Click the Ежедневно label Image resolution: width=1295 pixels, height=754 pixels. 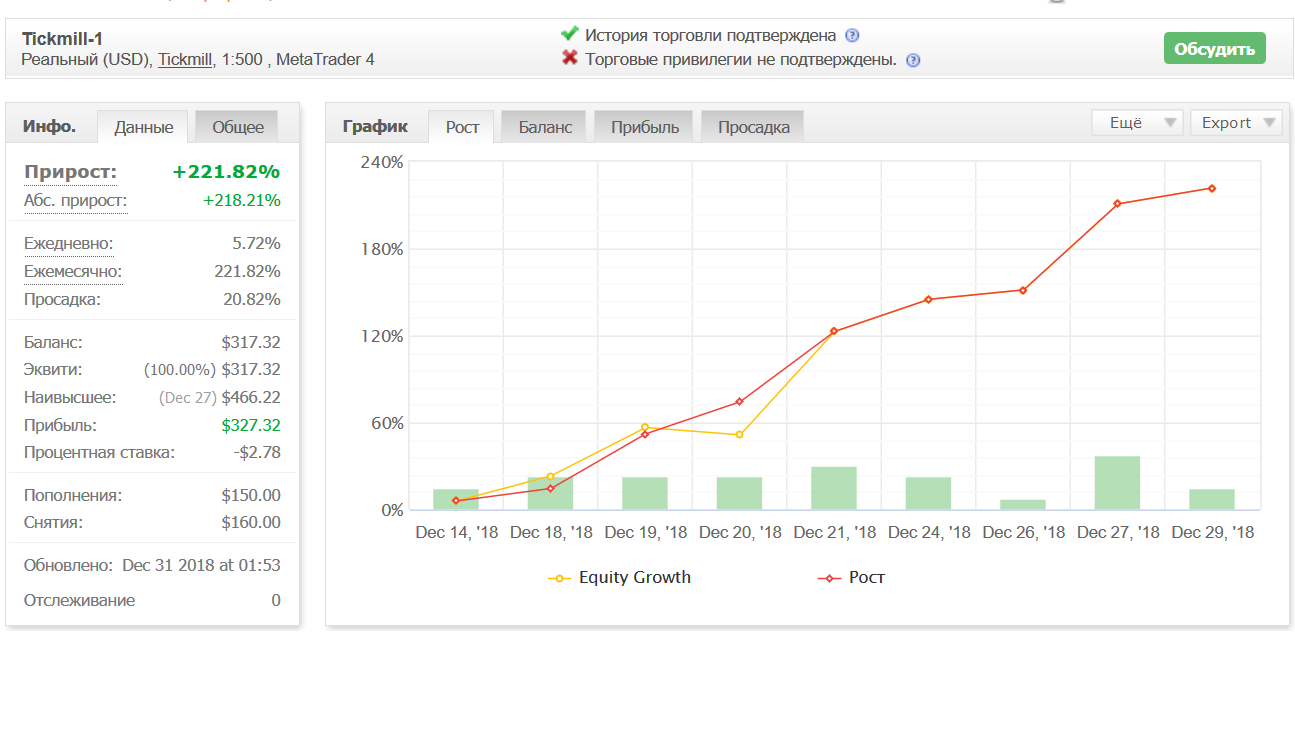point(69,243)
